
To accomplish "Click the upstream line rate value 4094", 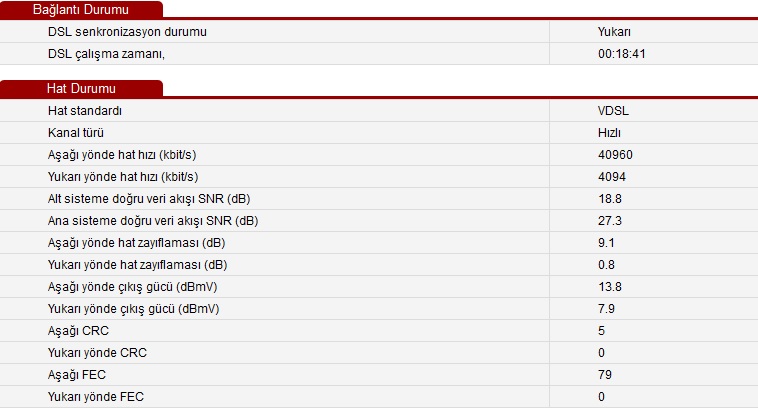I will [x=612, y=177].
